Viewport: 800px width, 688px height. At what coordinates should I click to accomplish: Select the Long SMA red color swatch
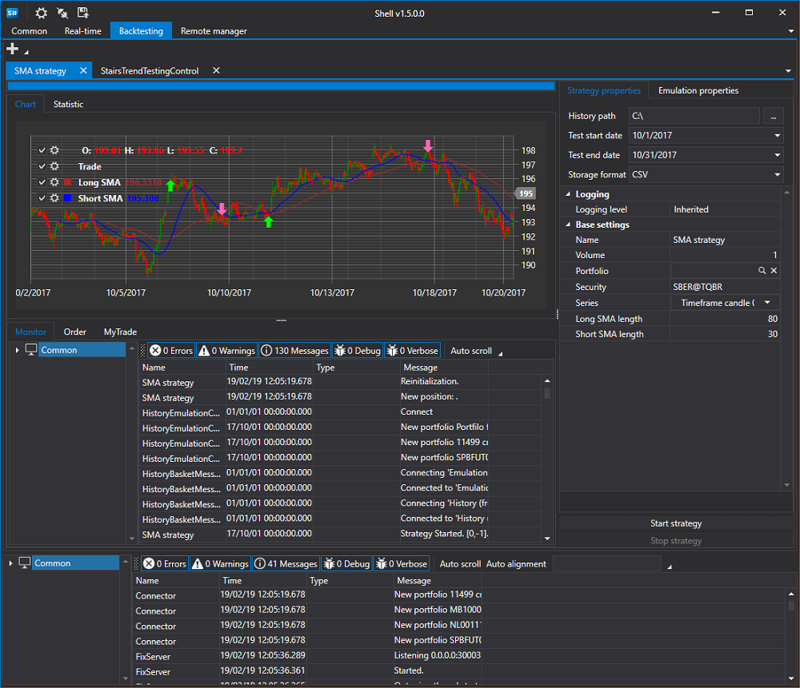coord(68,183)
